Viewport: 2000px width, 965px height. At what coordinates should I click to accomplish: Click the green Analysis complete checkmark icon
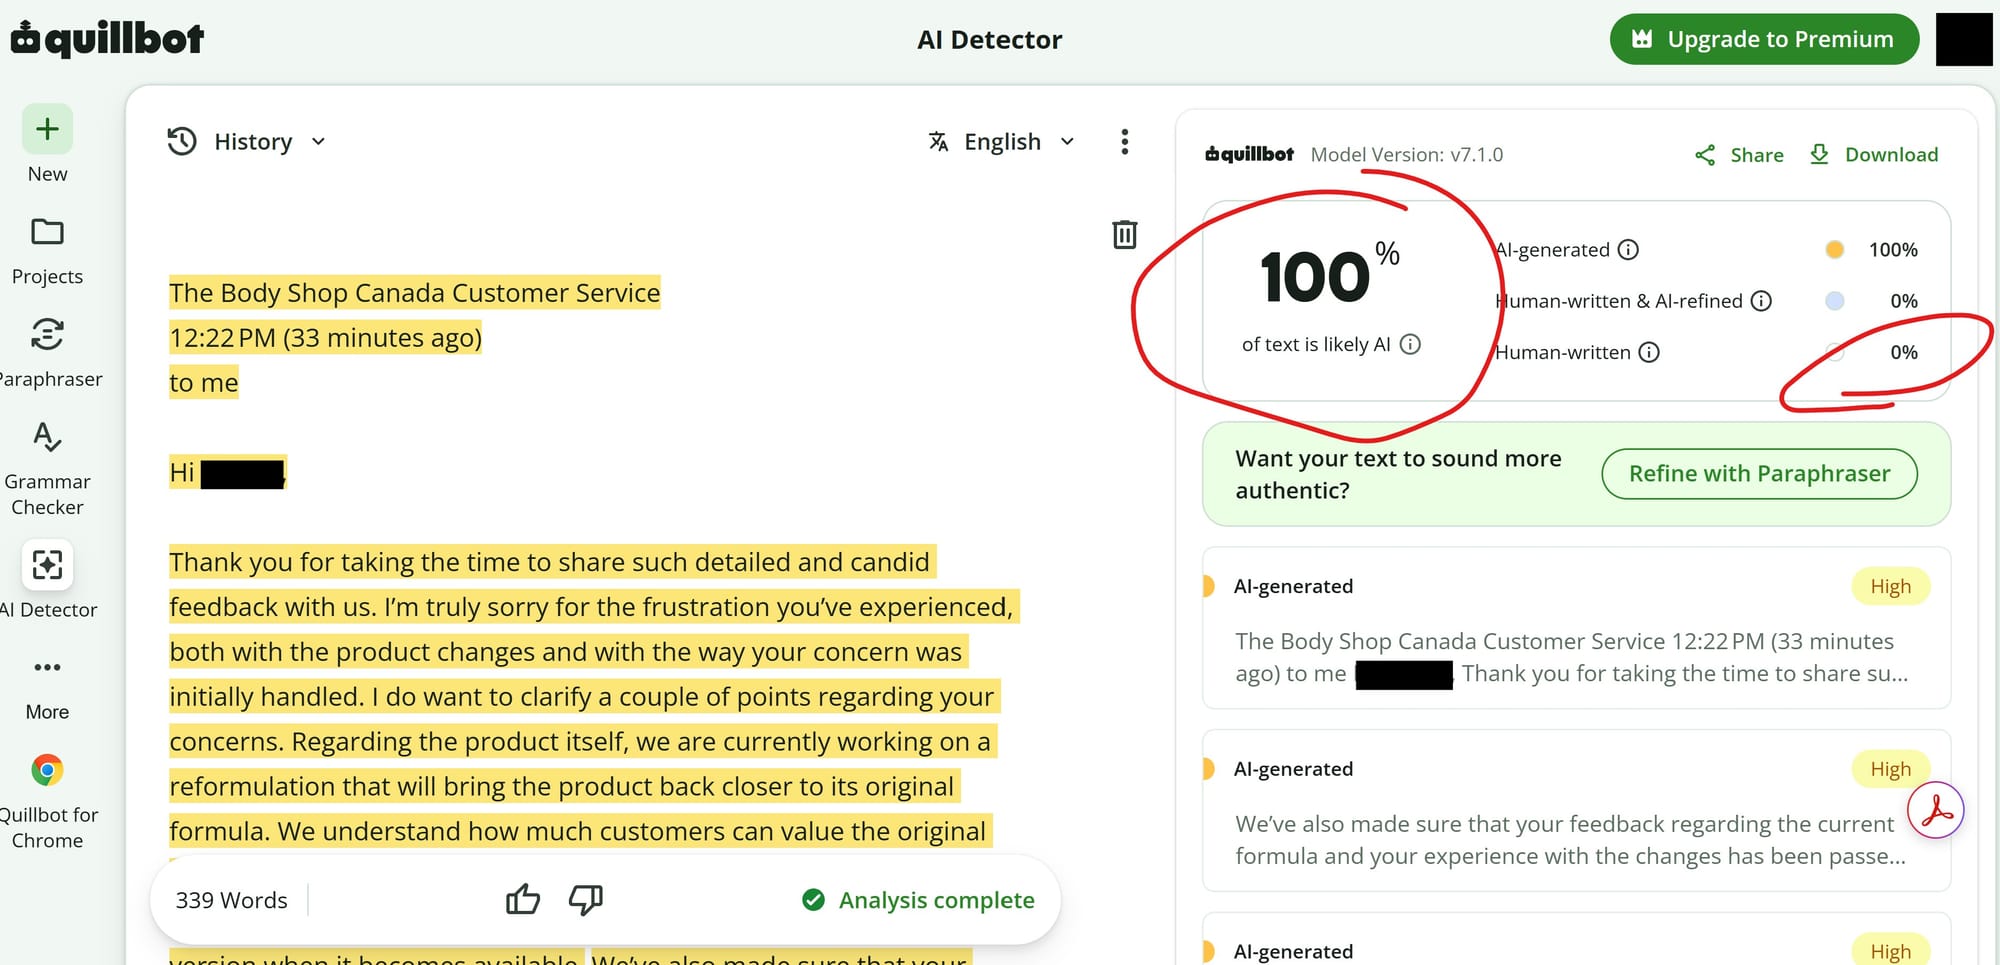(x=814, y=900)
